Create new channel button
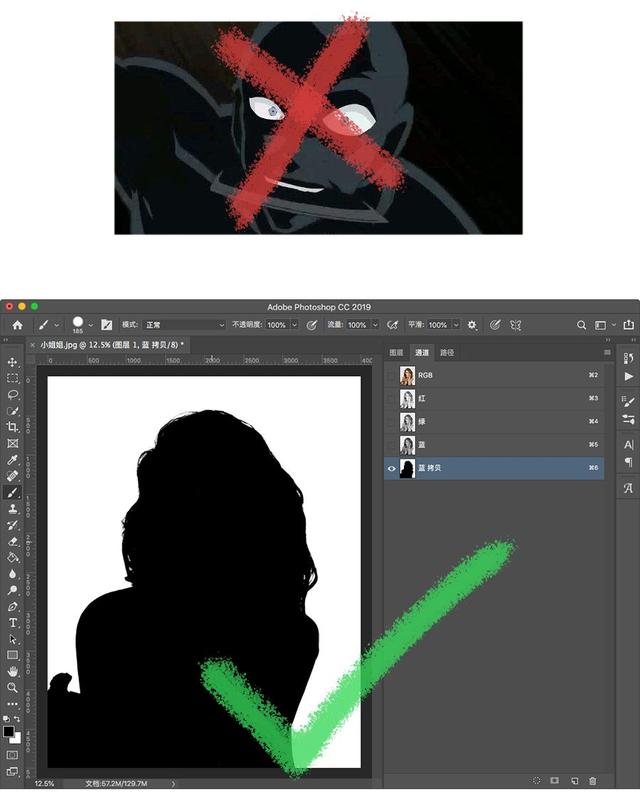 point(574,780)
